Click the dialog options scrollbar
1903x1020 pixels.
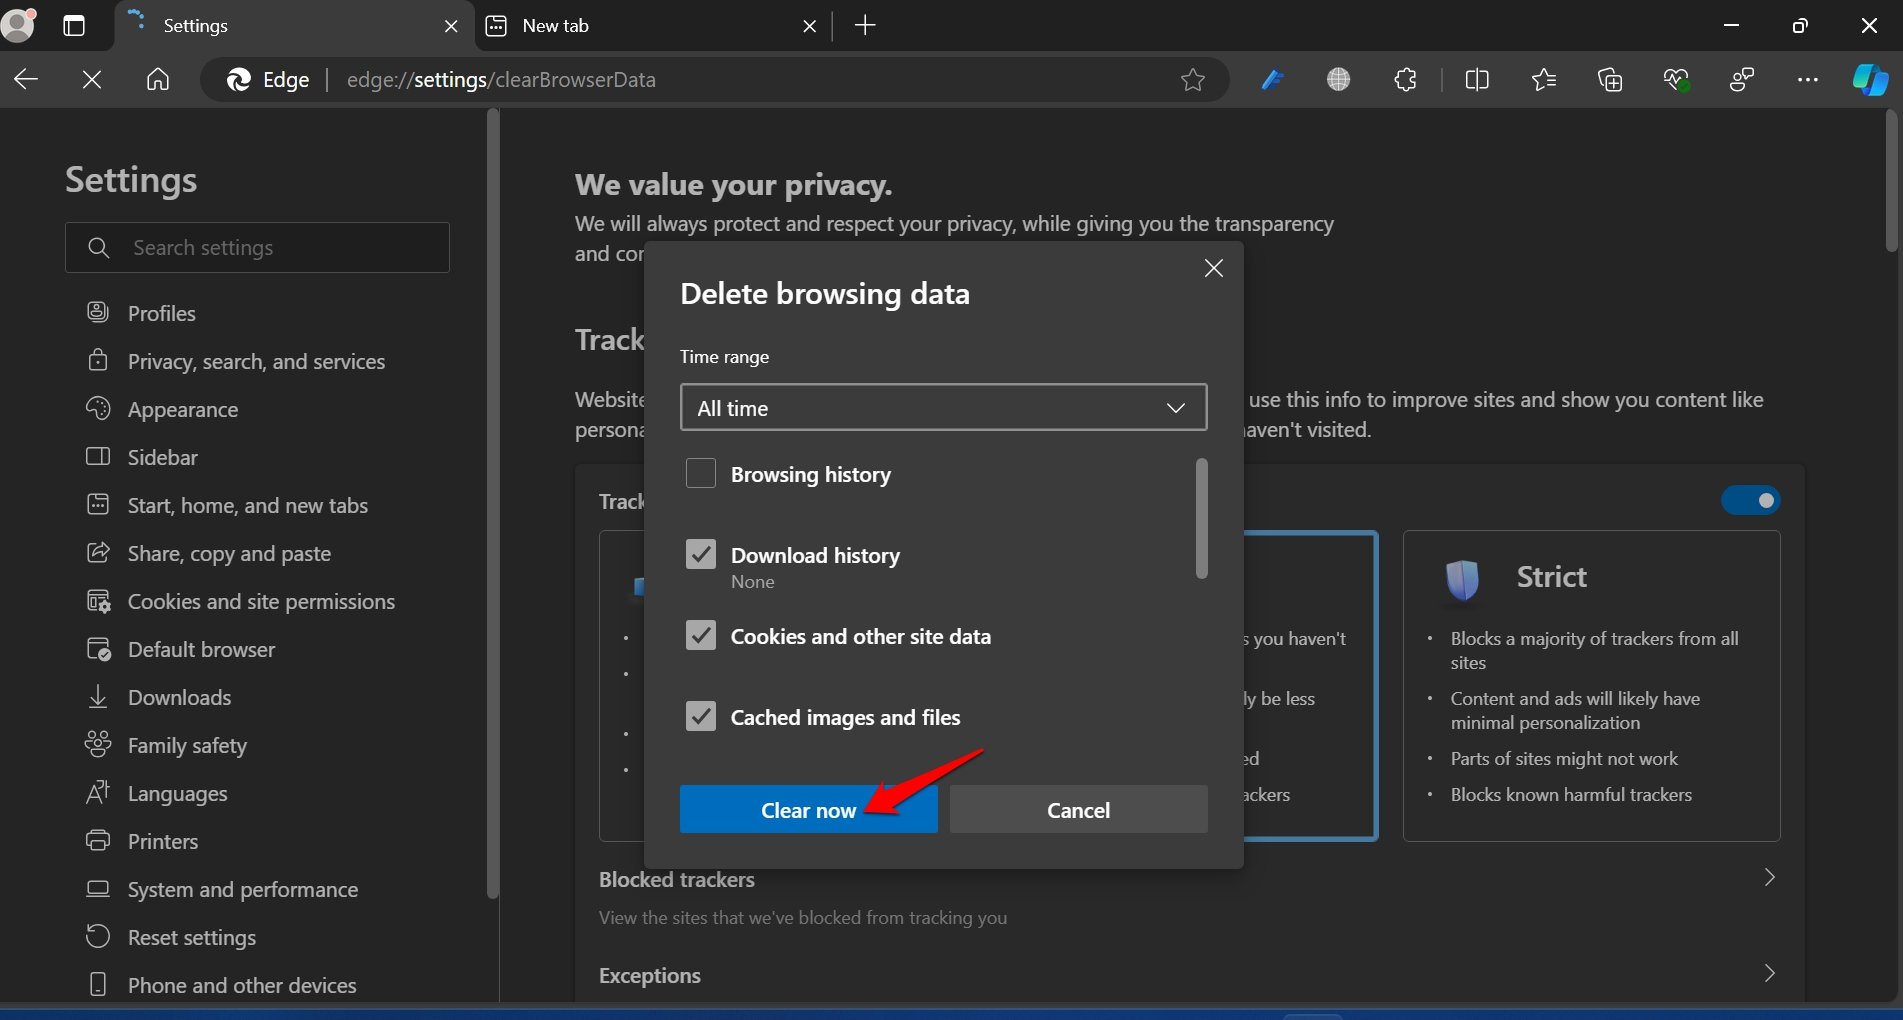(x=1201, y=517)
